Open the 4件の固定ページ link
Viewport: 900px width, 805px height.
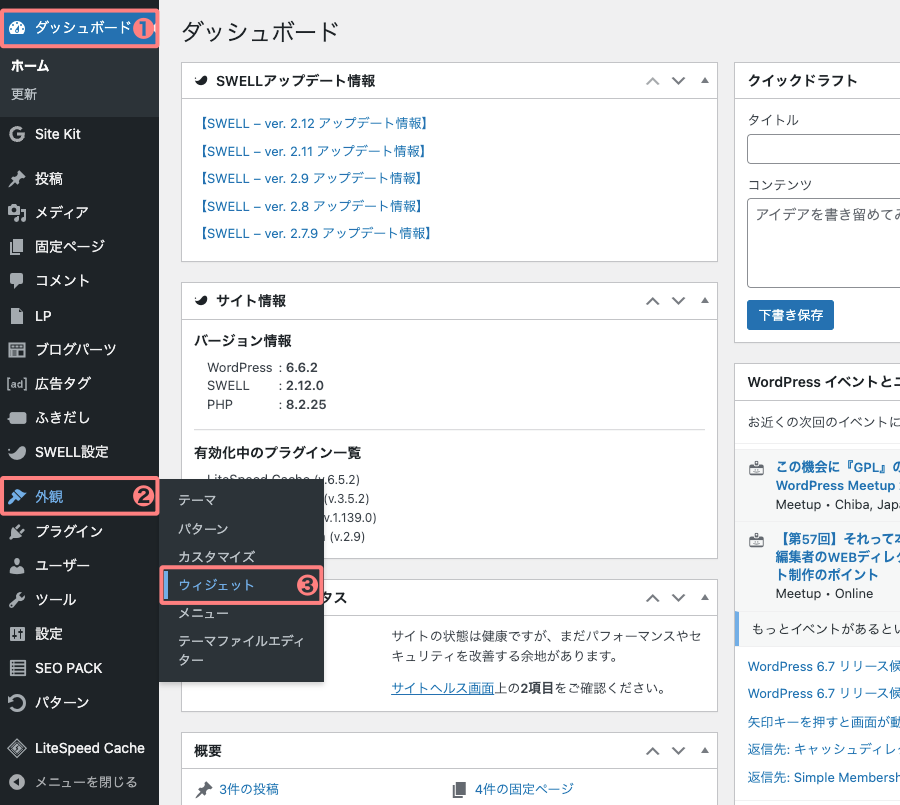click(524, 789)
